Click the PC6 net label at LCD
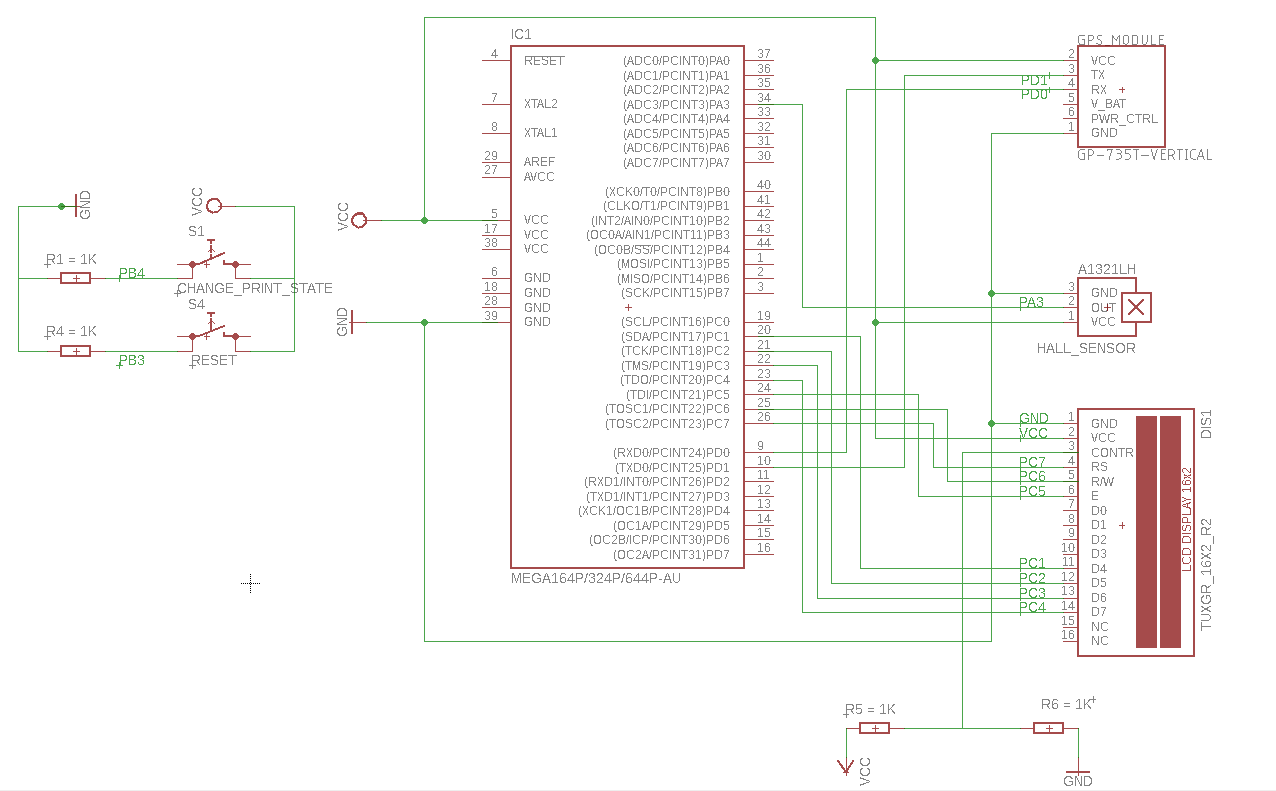This screenshot has width=1276, height=791. (x=1032, y=477)
